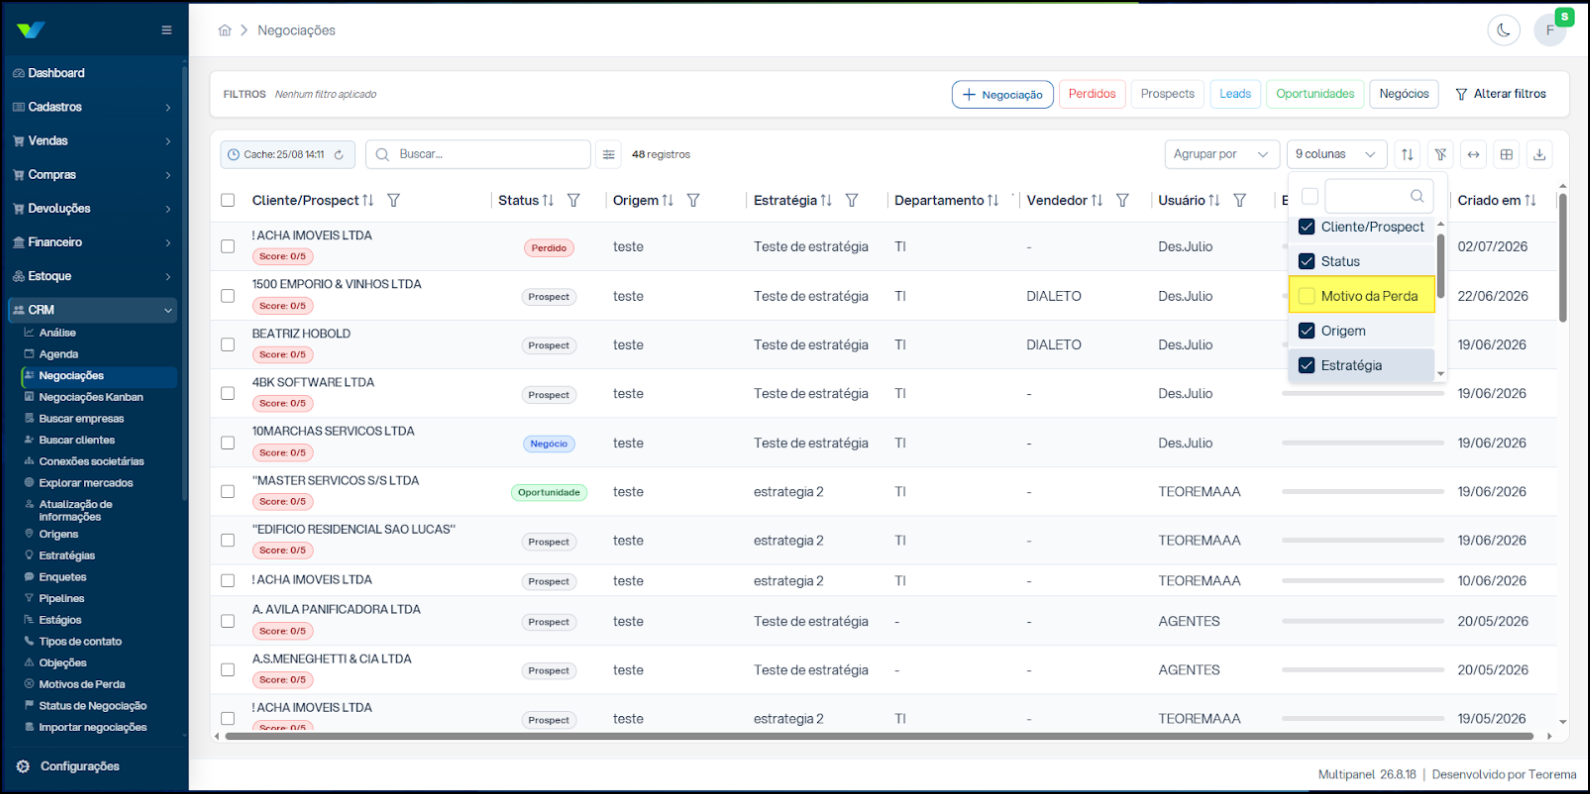Uncheck the Origem column in column list

point(1306,331)
